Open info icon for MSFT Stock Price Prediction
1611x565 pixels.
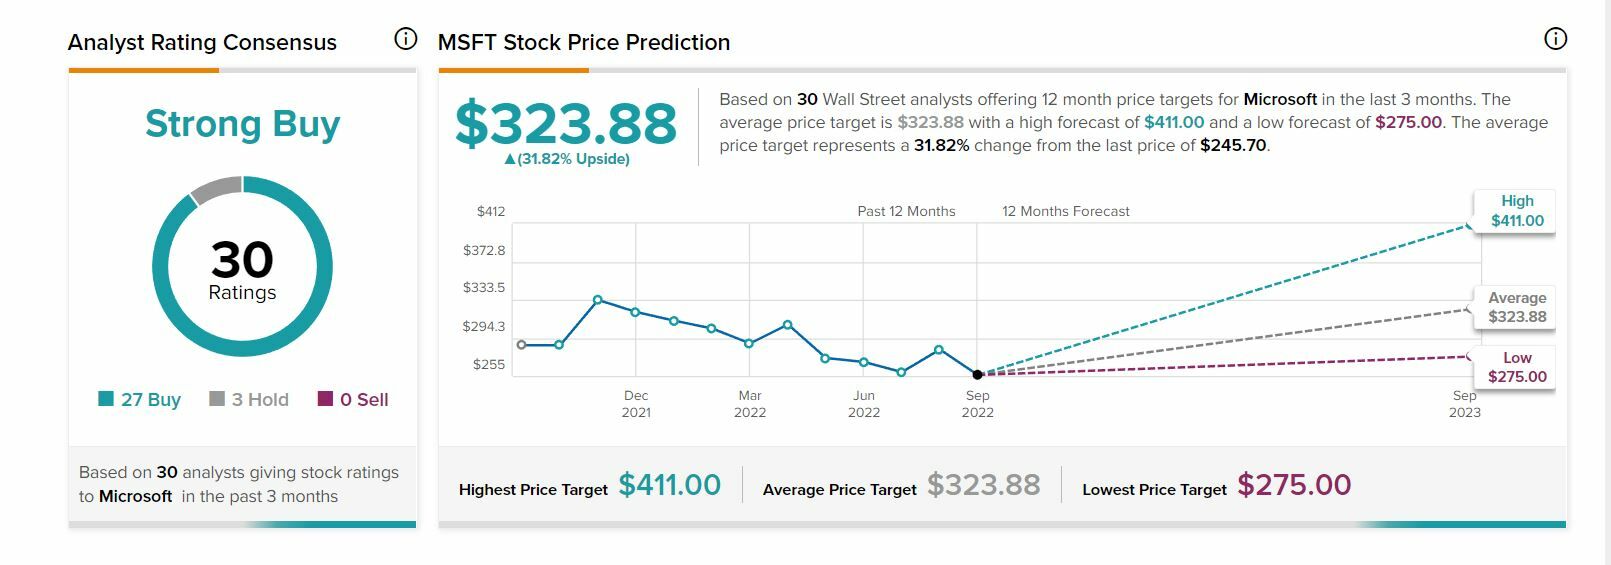[x=1555, y=39]
